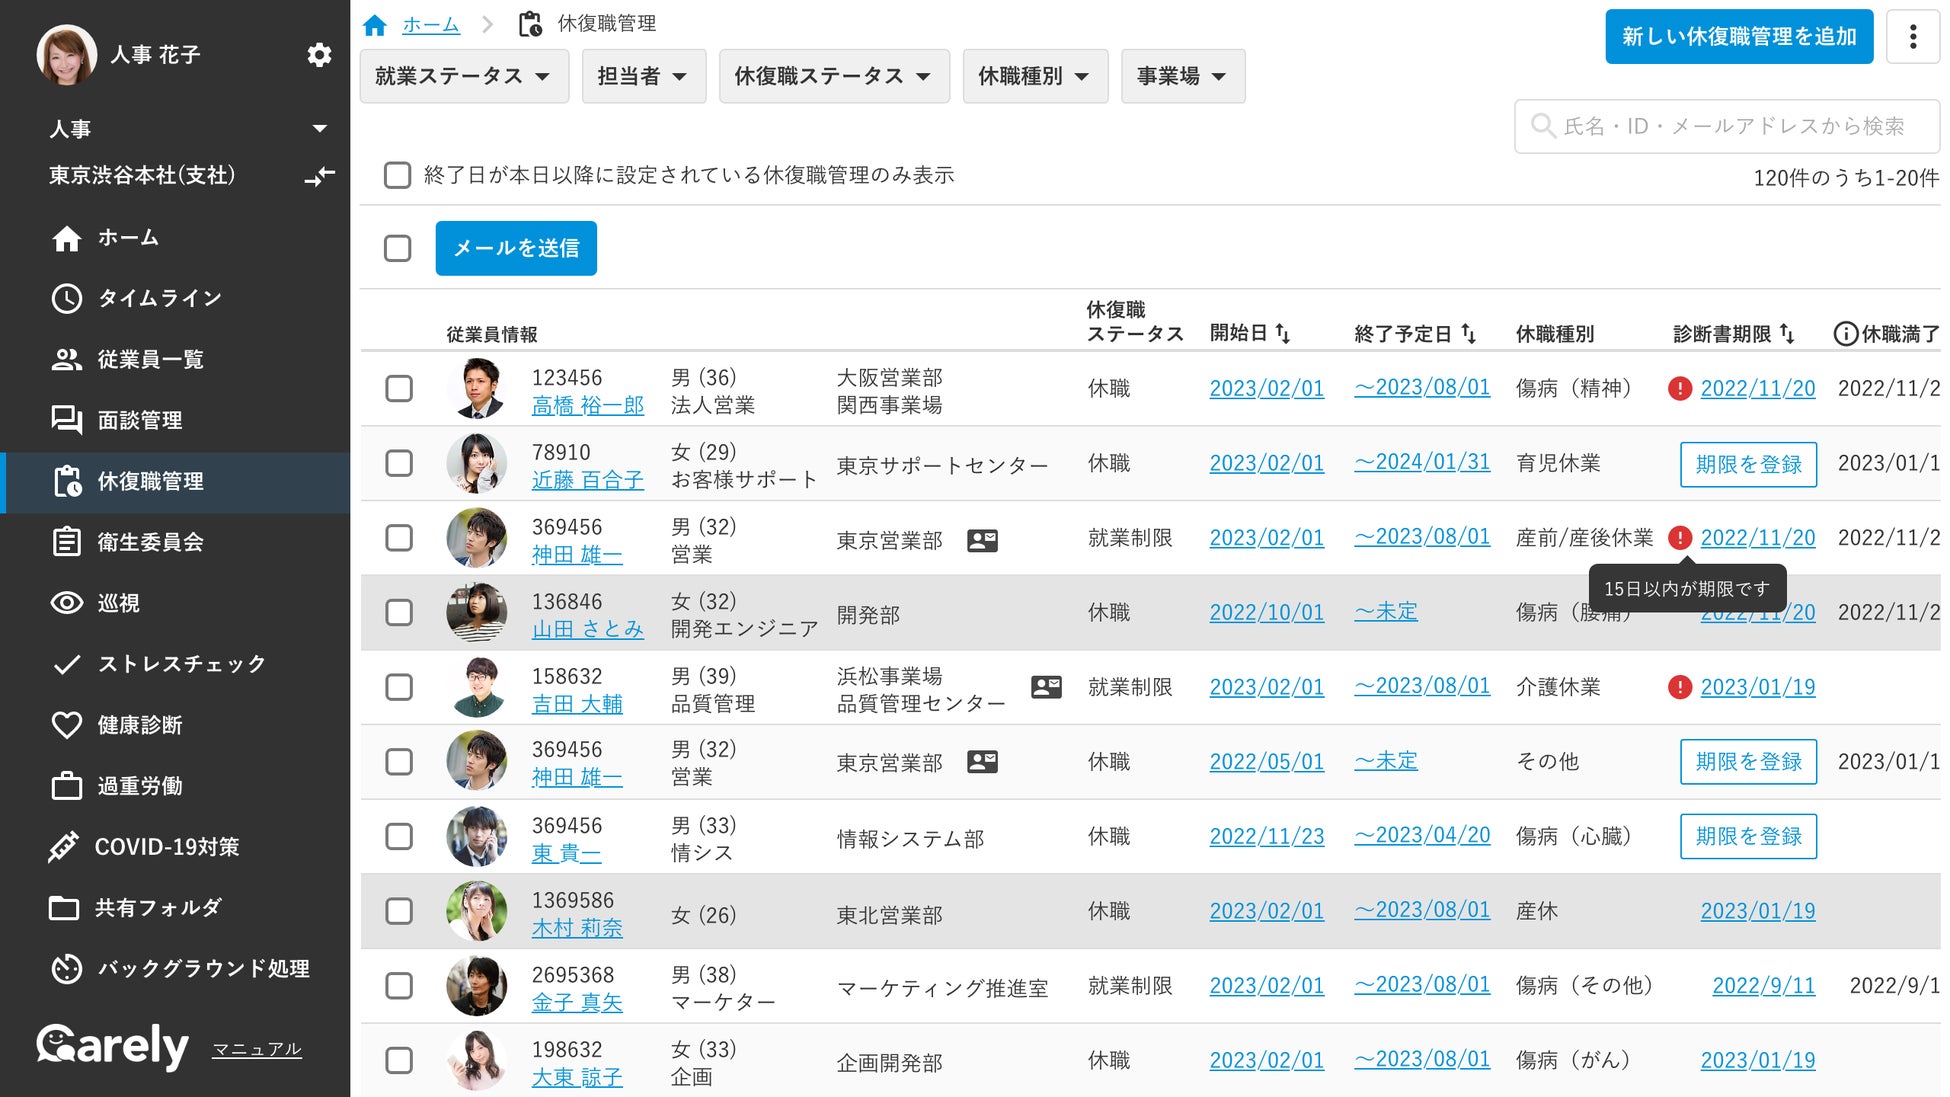Click the home icon in the breadcrumb
This screenshot has width=1950, height=1097.
pyautogui.click(x=375, y=25)
